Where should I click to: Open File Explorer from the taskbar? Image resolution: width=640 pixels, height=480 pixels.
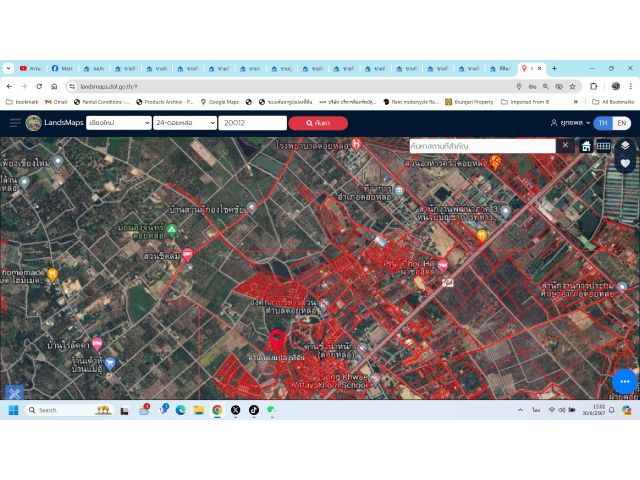[x=199, y=410]
